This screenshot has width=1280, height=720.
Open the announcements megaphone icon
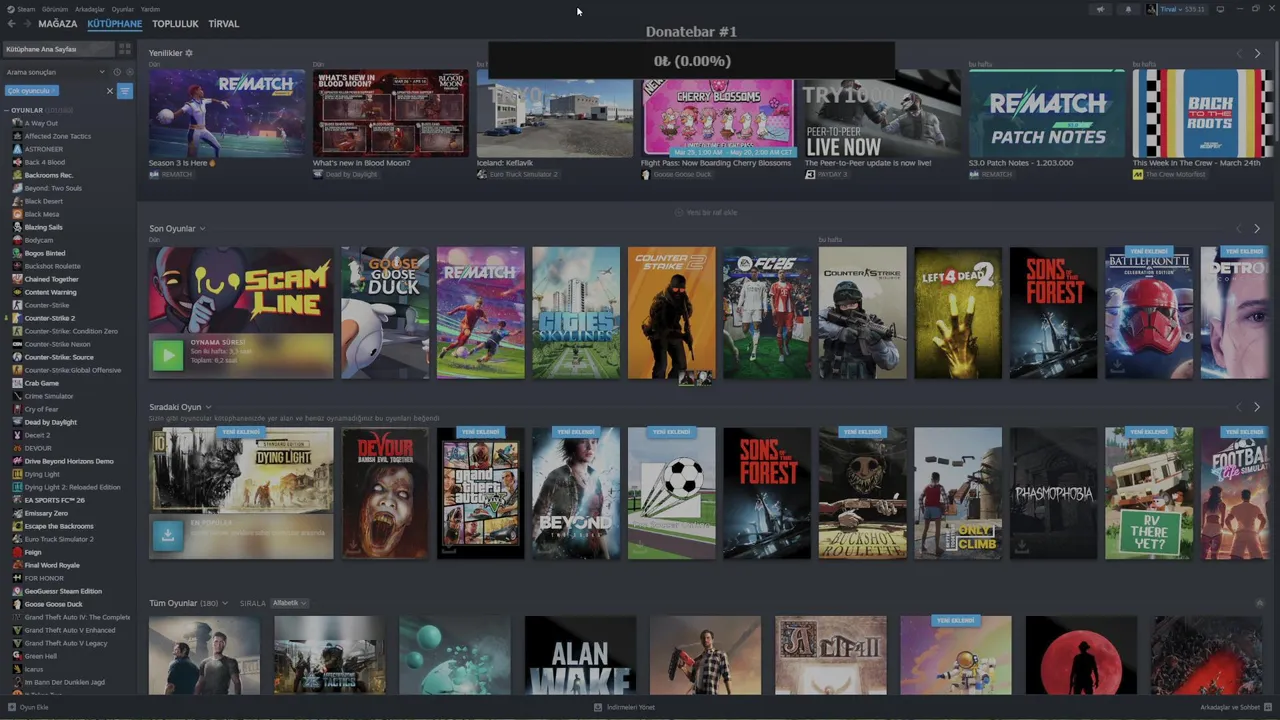pos(1100,9)
